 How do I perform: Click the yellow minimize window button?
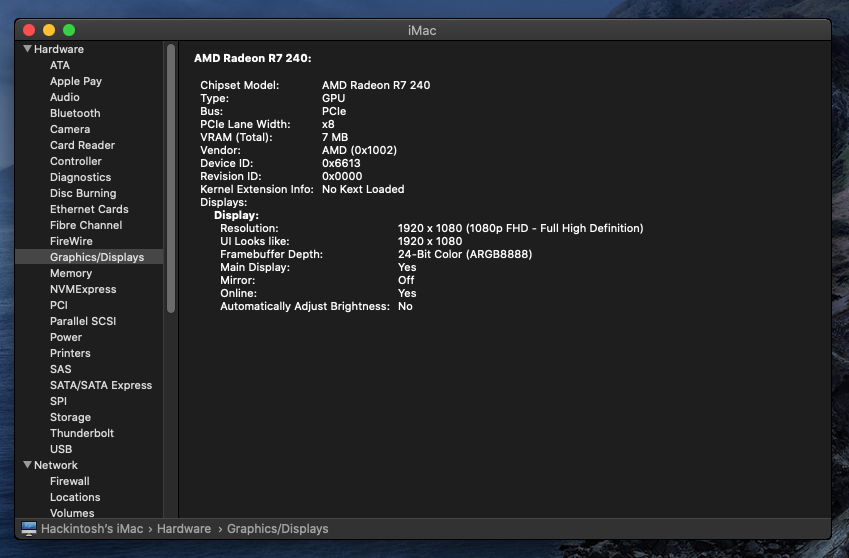click(49, 30)
